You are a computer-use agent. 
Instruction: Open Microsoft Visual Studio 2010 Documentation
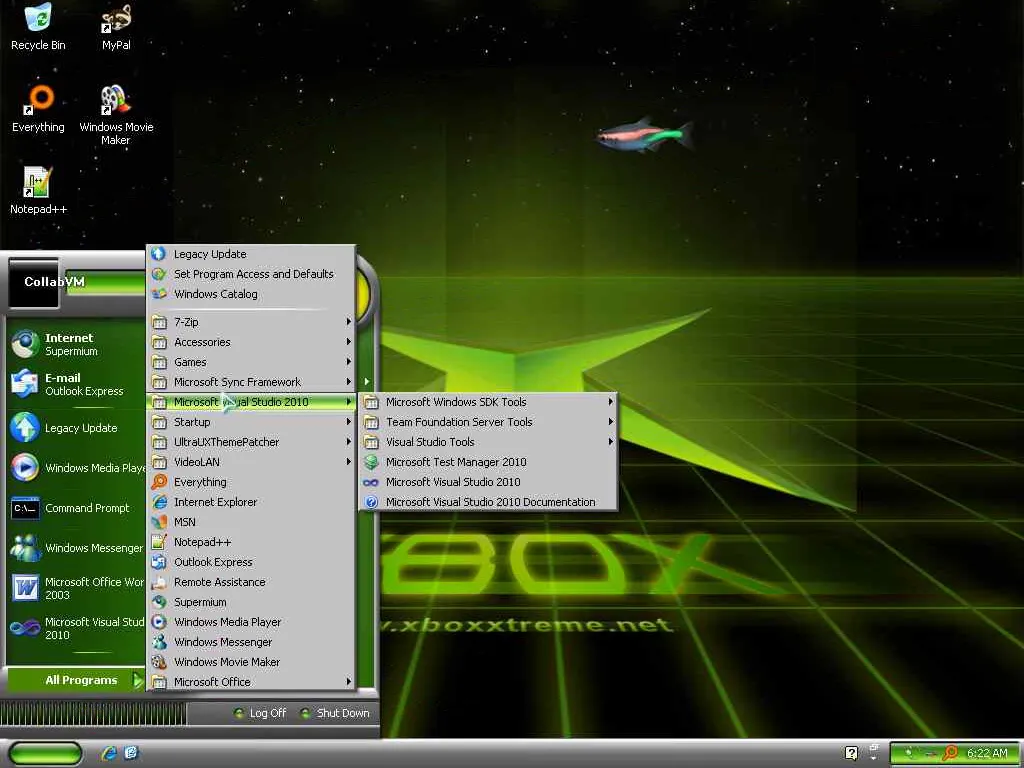coord(488,502)
